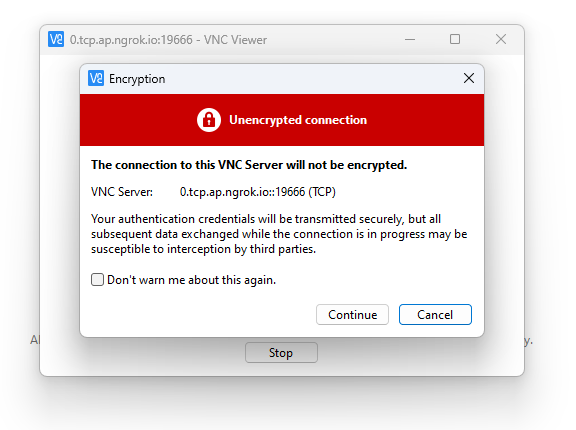Minimize the VNC Viewer window
Screen dimensions: 576x430
[410, 39]
